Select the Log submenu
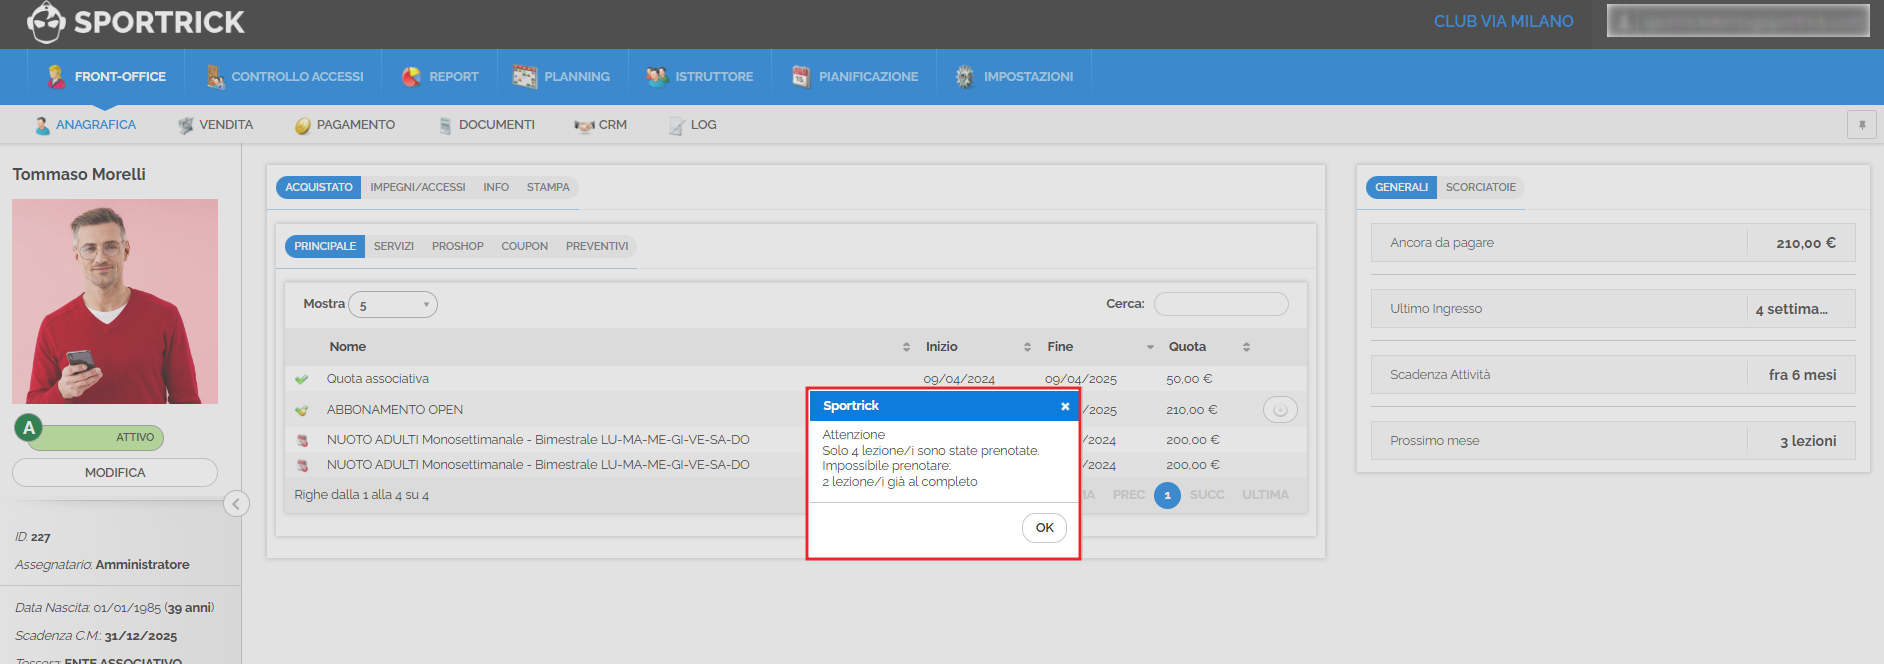This screenshot has width=1884, height=664. click(692, 125)
